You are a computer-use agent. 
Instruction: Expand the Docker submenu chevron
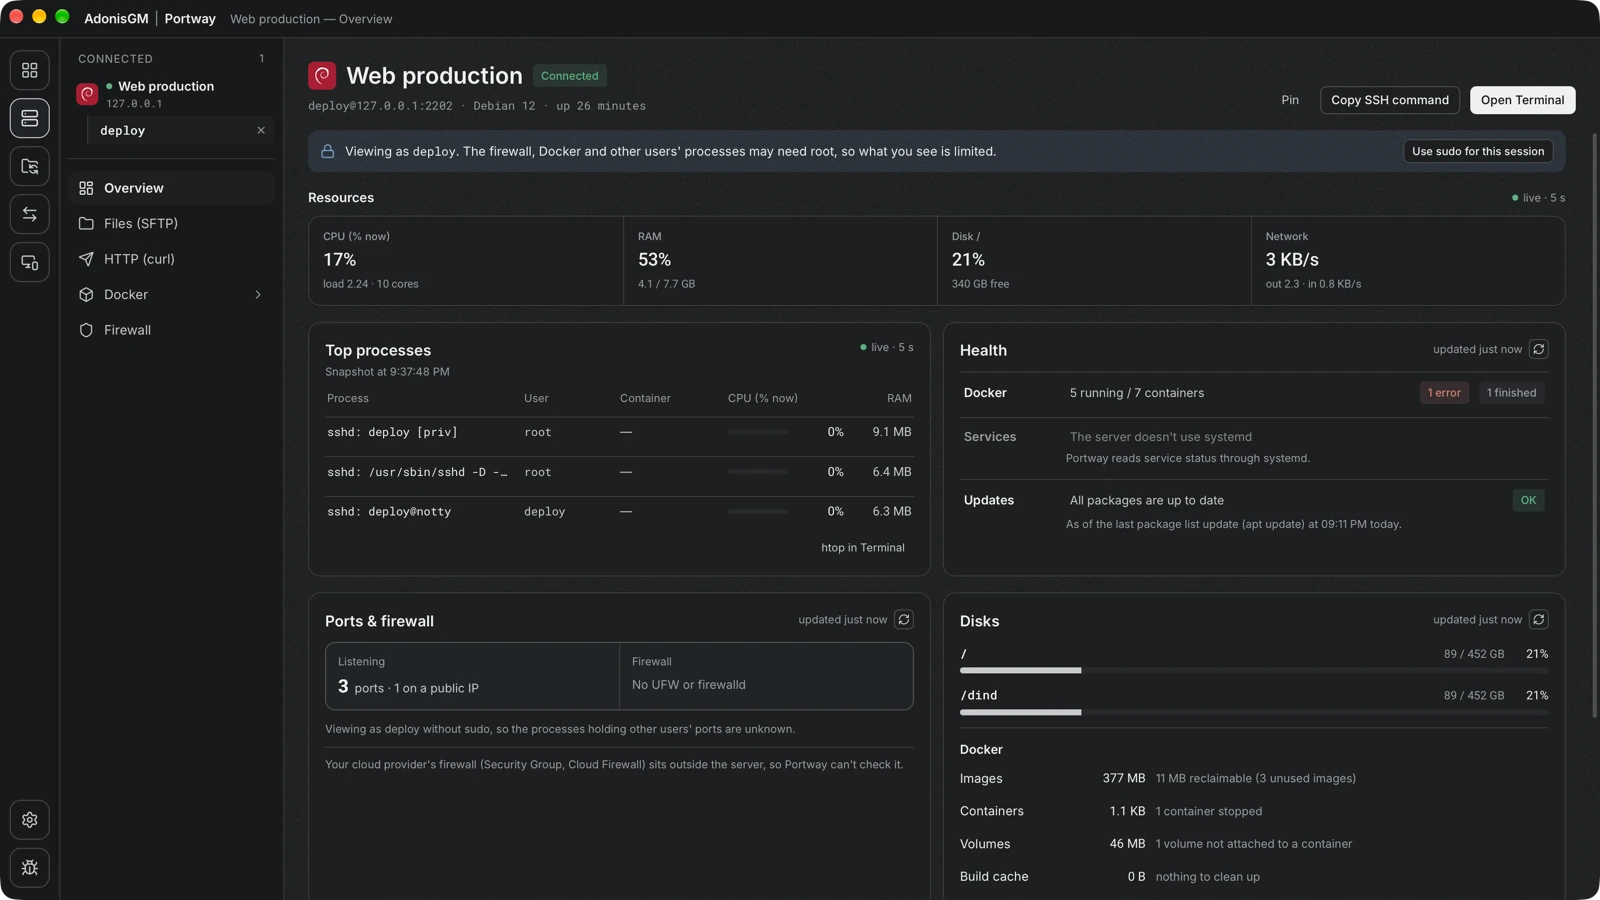(258, 295)
